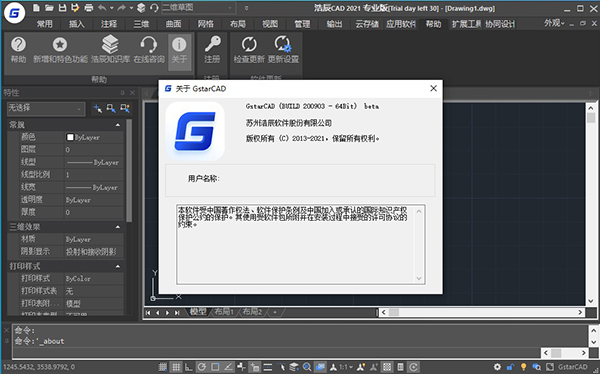This screenshot has width=600, height=374.
Task: Switch to the 布局1 layout tab
Action: click(223, 312)
